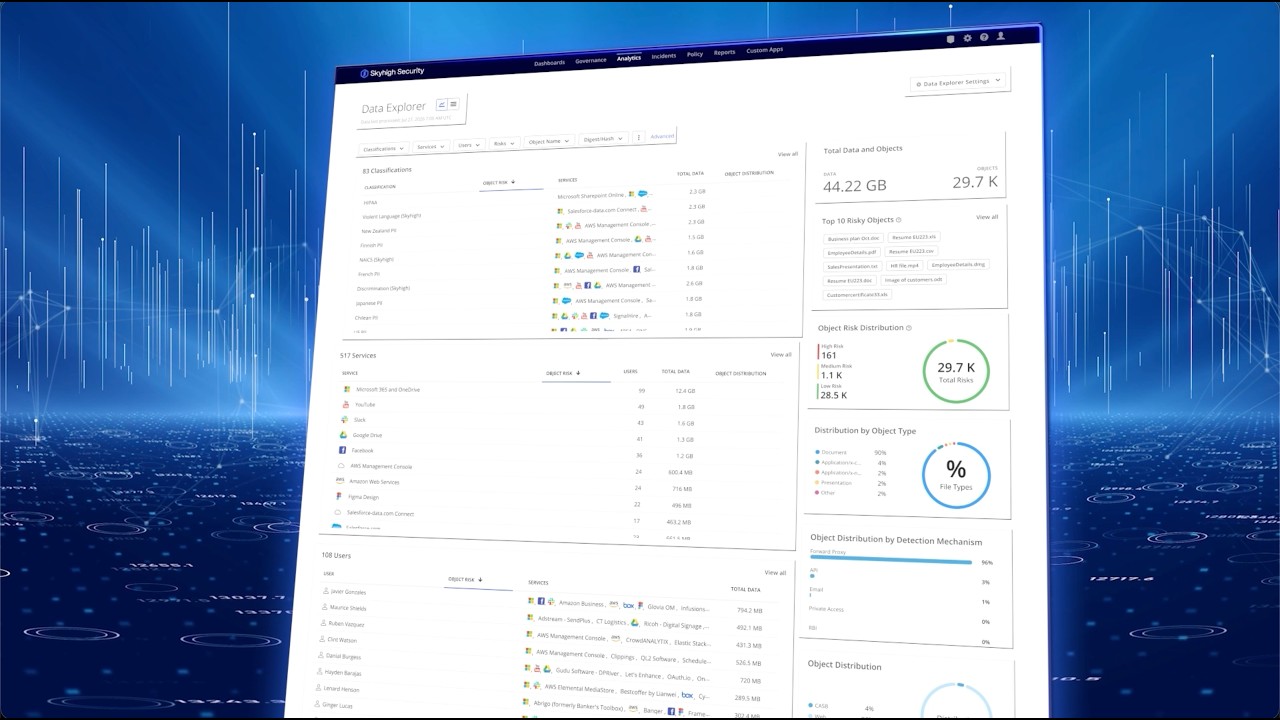Image resolution: width=1280 pixels, height=720 pixels.
Task: Select the HR file.mp4 object tag
Action: click(905, 266)
